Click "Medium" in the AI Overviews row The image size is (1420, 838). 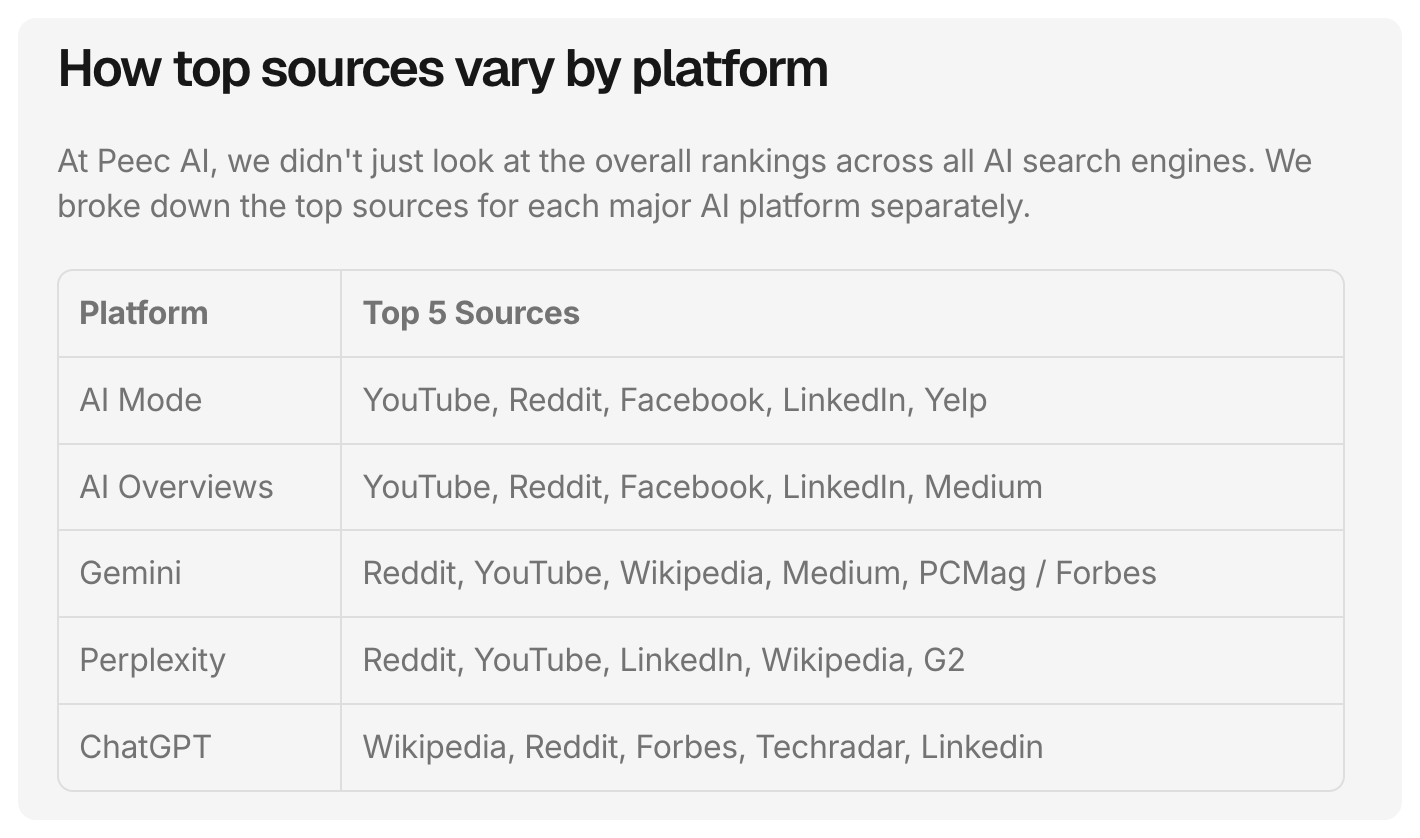983,487
